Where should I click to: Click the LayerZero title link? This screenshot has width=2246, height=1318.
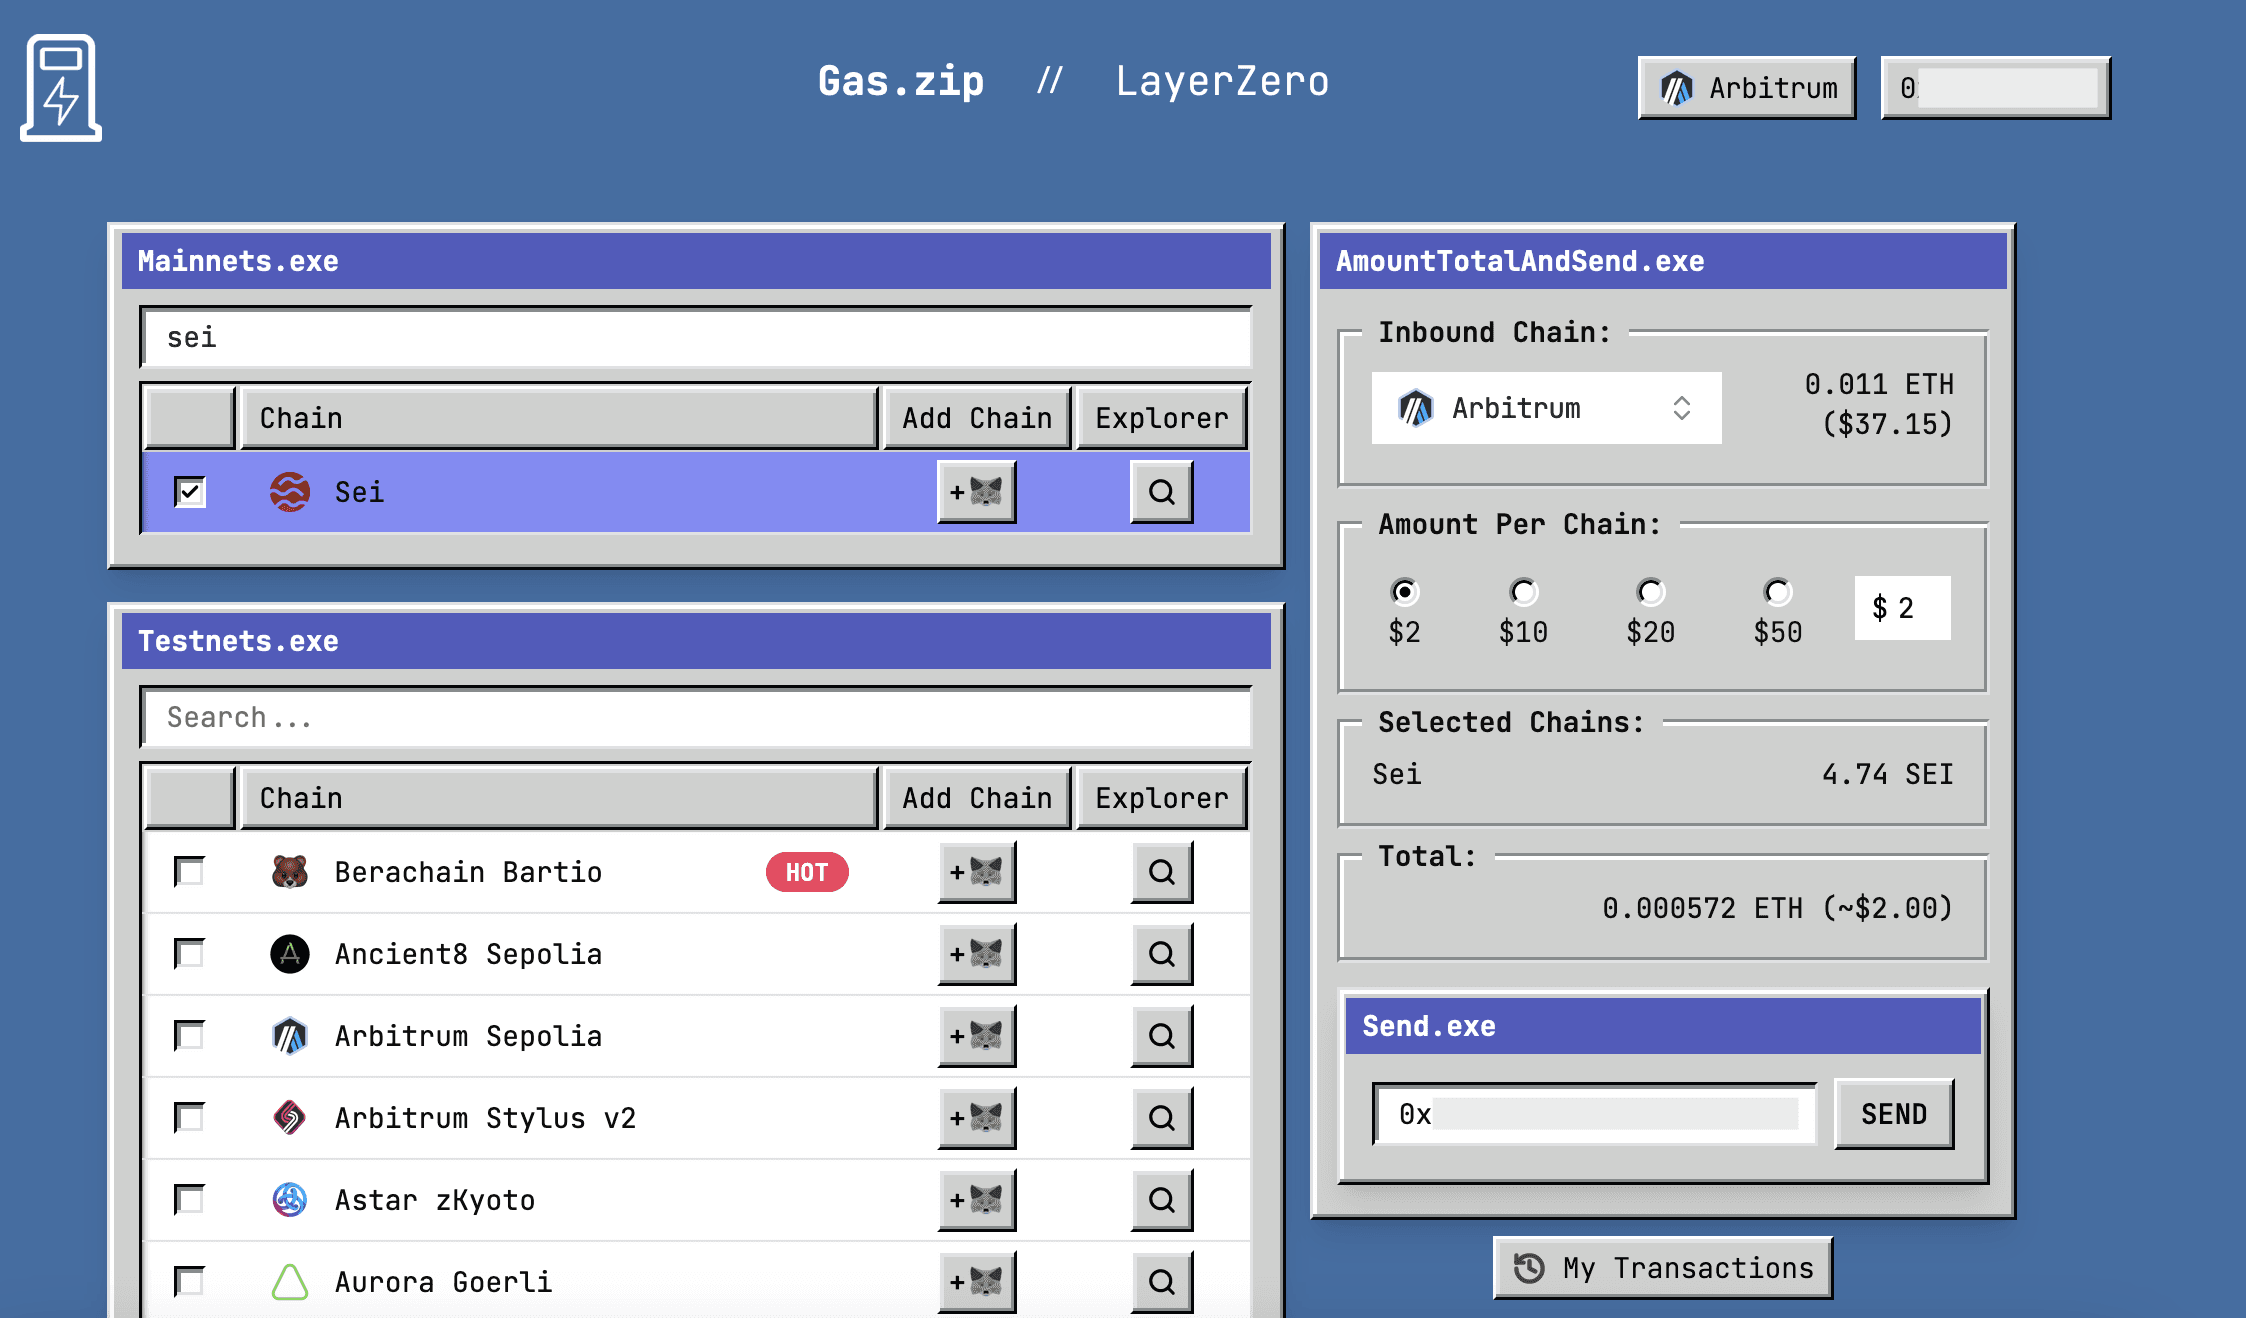tap(1222, 82)
